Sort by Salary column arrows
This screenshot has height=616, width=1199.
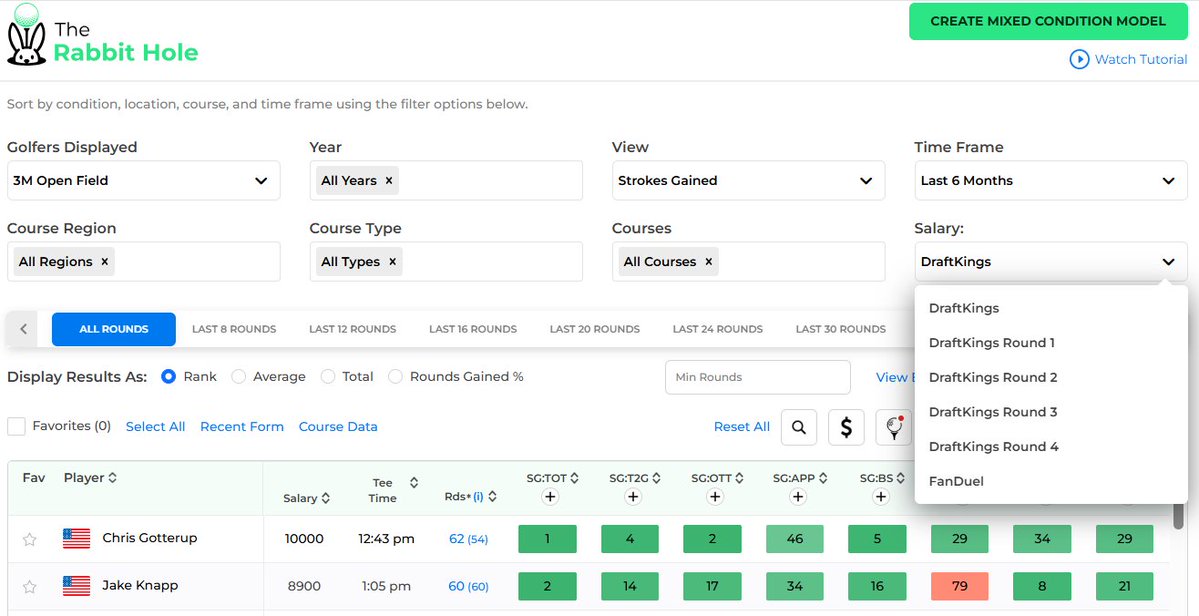326,498
